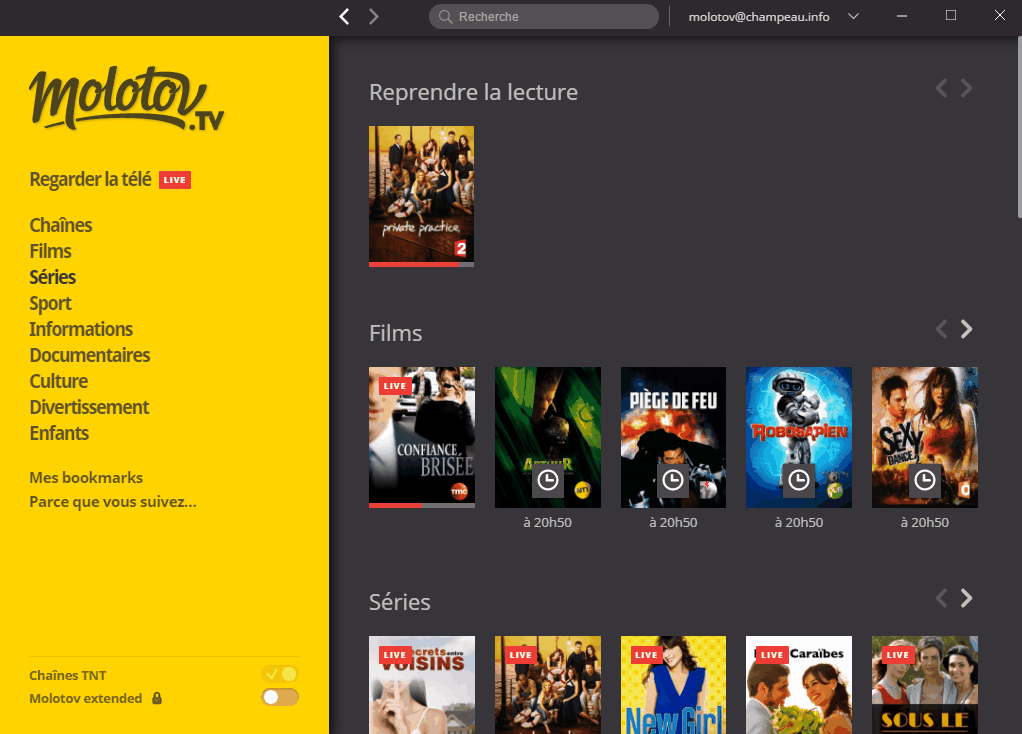Viewport: 1022px width, 734px height.
Task: Click the clock icon on the Arthur poster
Action: click(548, 481)
